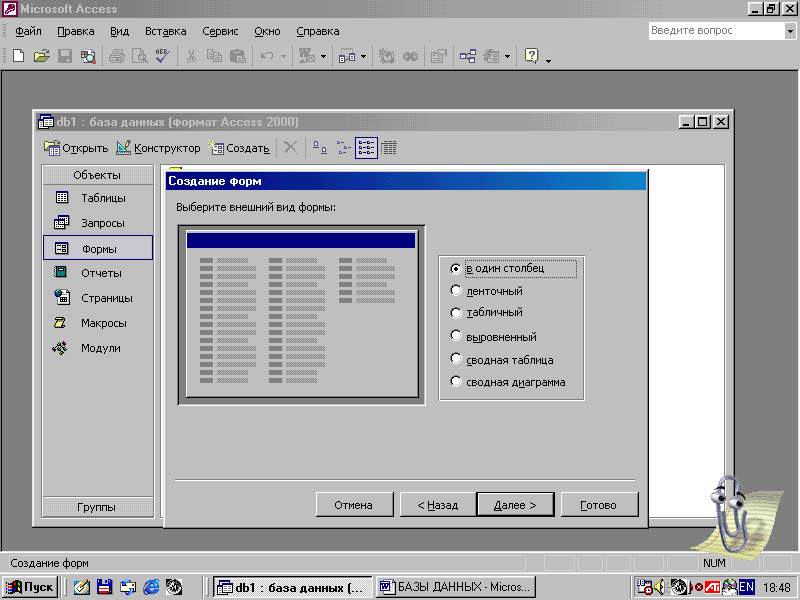Screen dimensions: 800x600
Task: Click Delete X icon in db1 window
Action: pos(290,148)
